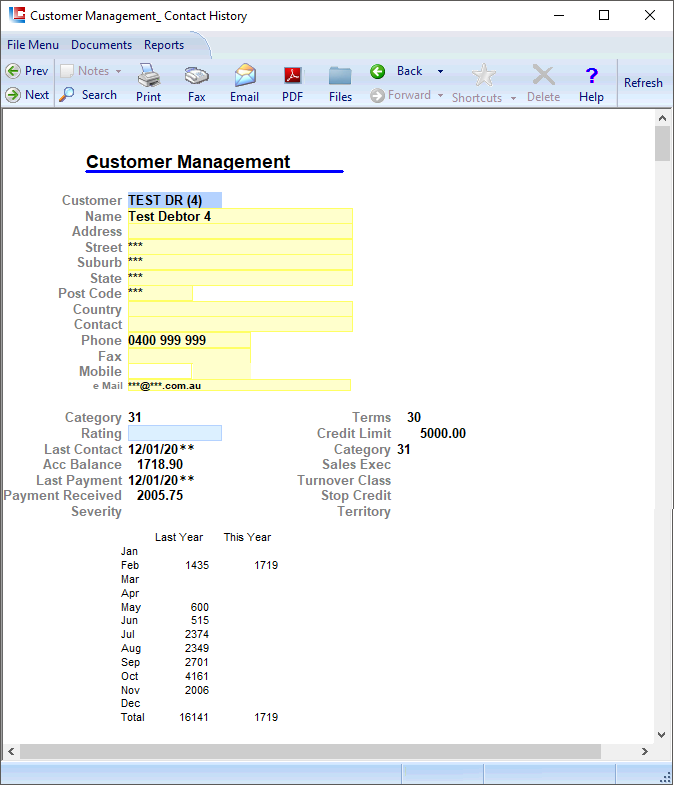Navigate Back with the green arrow

coord(378,71)
